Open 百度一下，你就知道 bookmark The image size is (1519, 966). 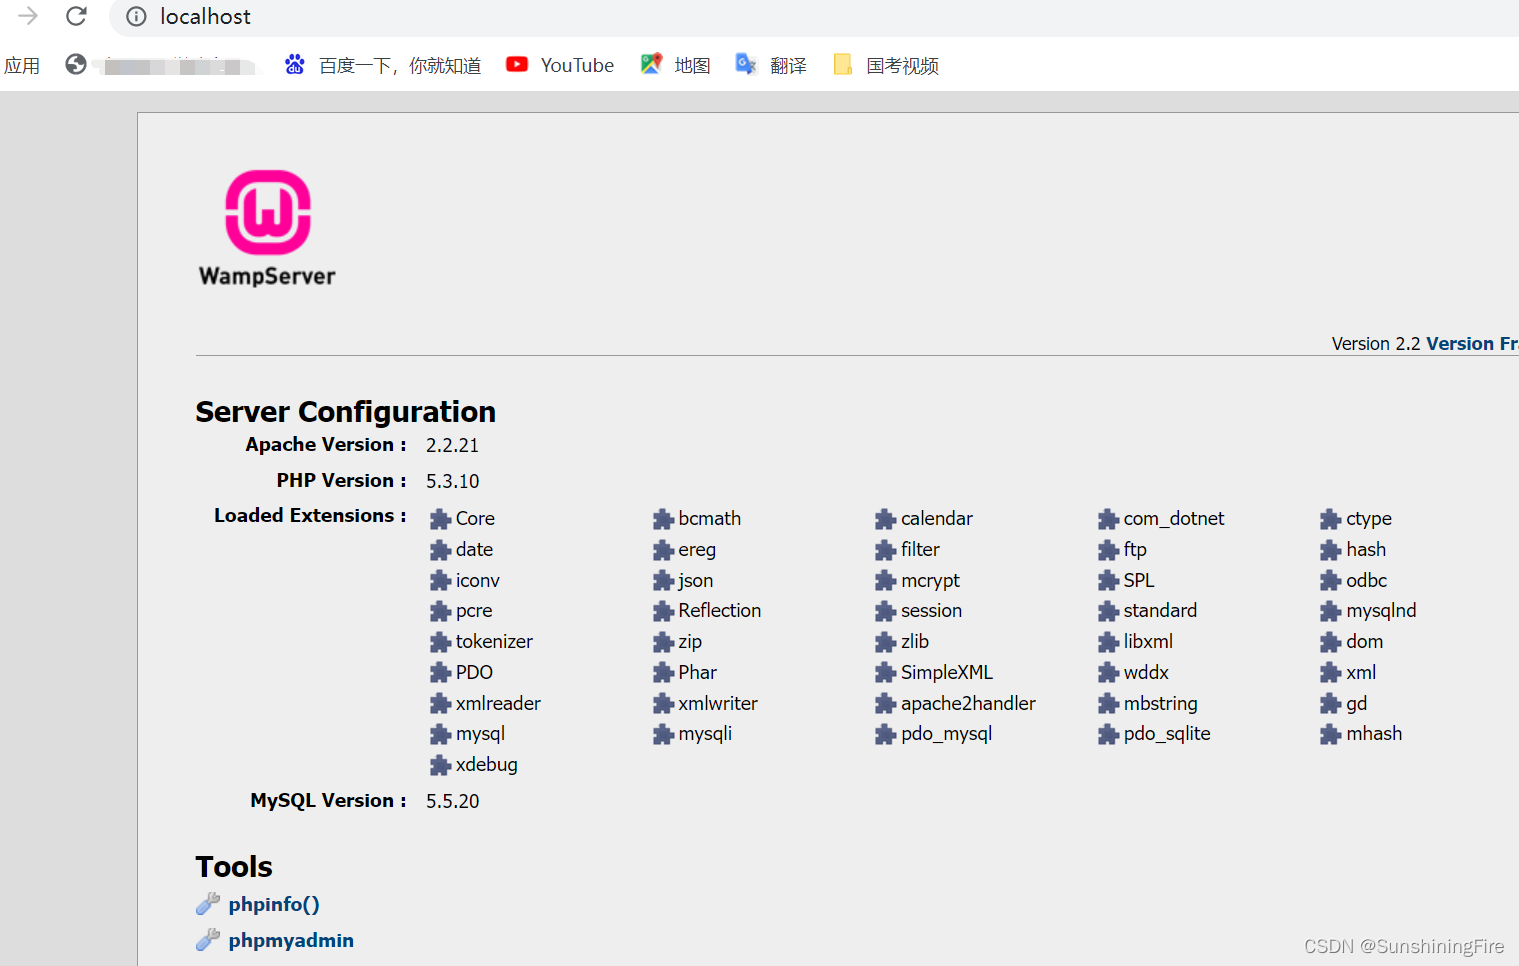pyautogui.click(x=400, y=66)
